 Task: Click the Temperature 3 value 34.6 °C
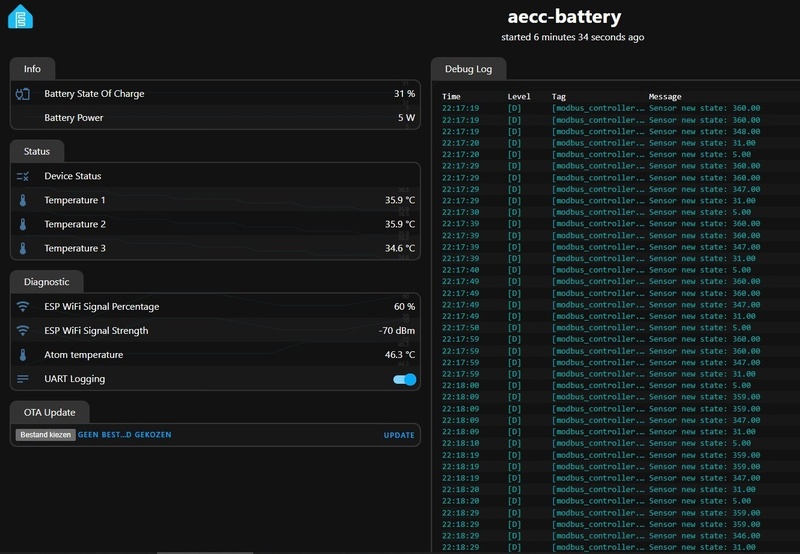[x=400, y=248]
